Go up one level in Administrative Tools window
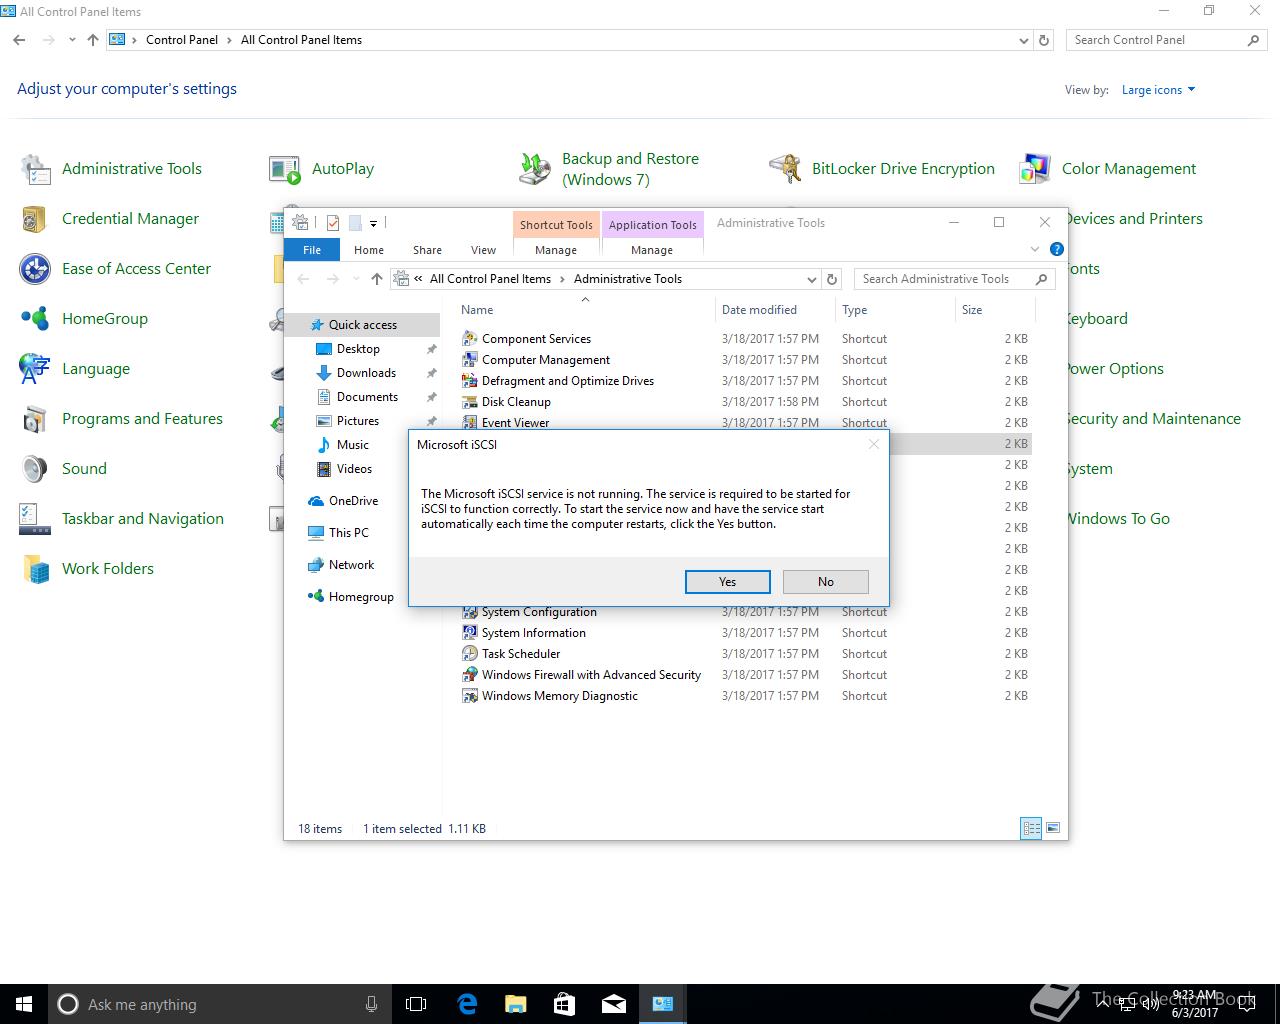Image resolution: width=1280 pixels, height=1024 pixels. coord(376,279)
